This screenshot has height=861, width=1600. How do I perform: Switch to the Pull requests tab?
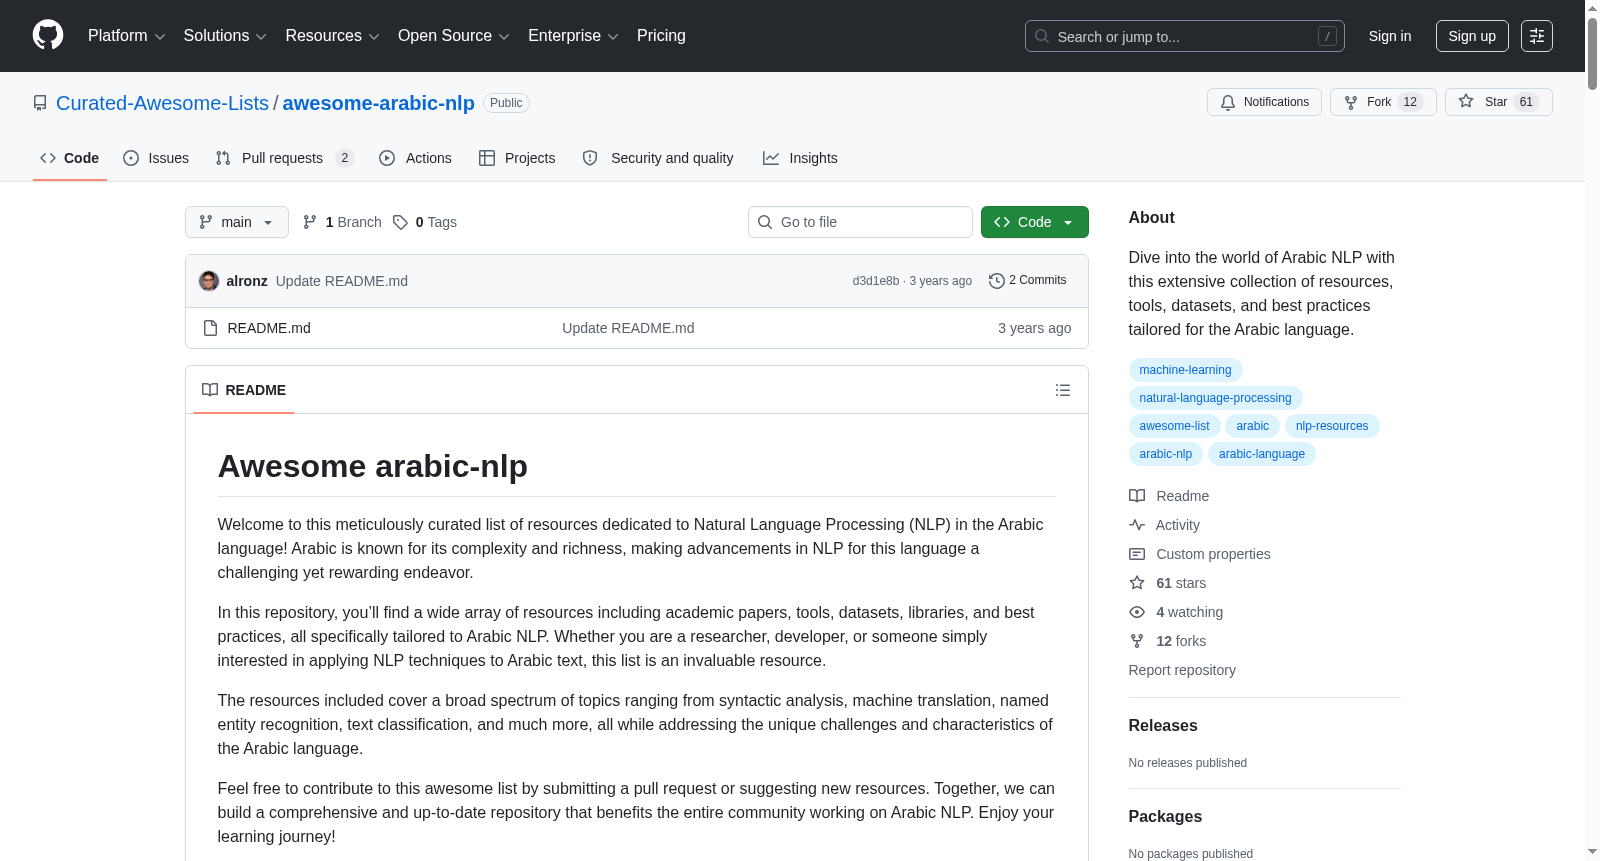pyautogui.click(x=285, y=158)
